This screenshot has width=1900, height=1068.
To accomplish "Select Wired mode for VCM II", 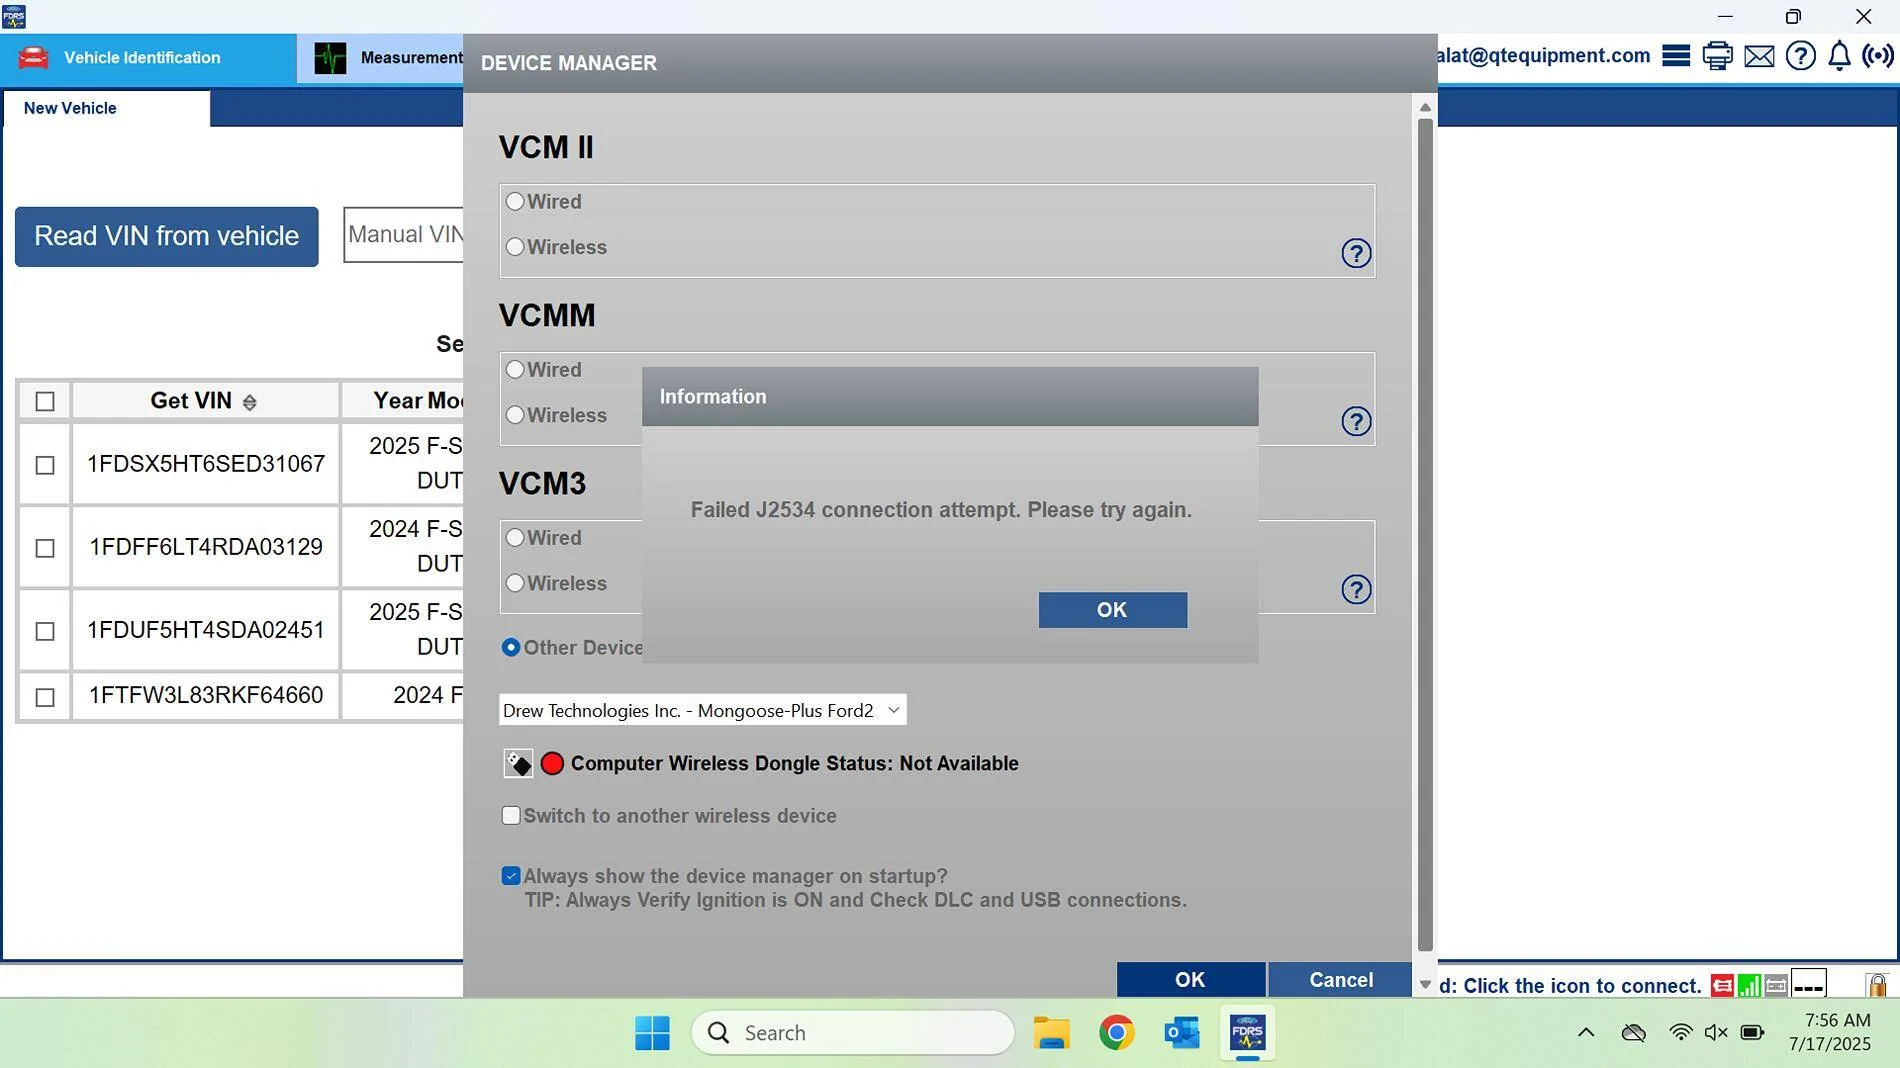I will (515, 201).
